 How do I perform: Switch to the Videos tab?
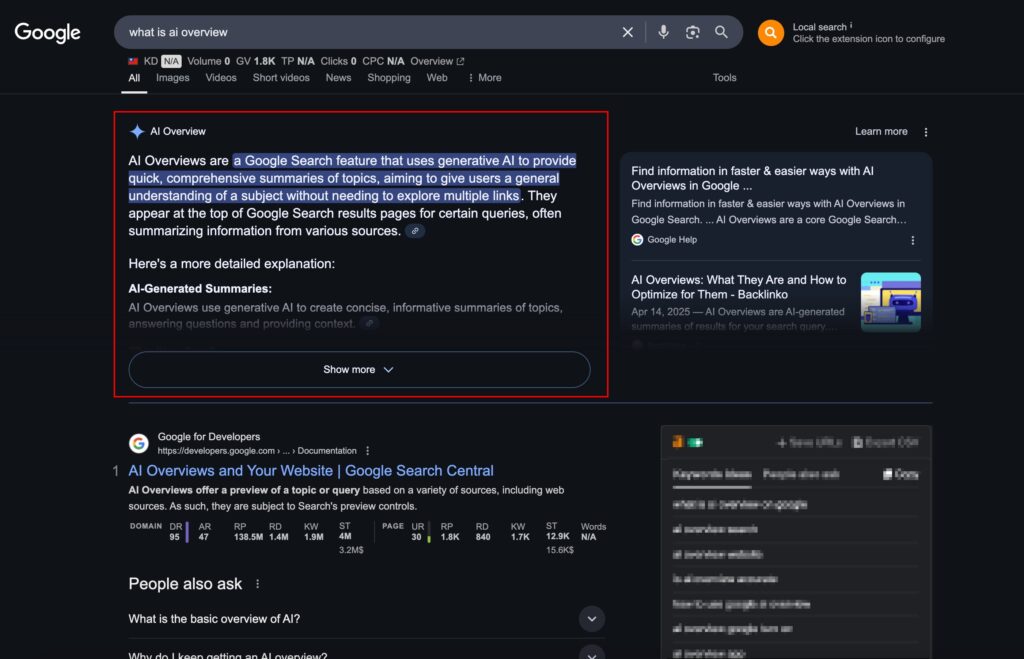coord(221,78)
